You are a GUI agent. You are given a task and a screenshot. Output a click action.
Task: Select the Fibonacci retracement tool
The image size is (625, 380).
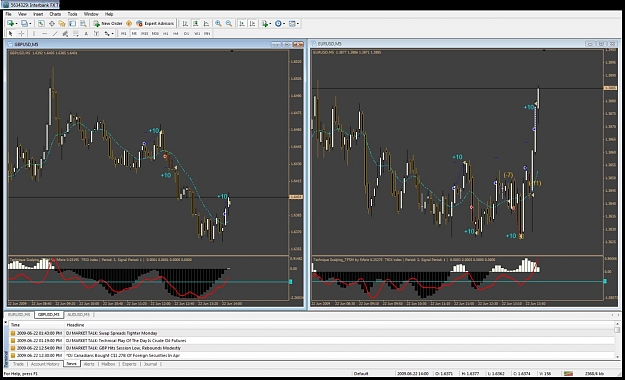tap(76, 34)
